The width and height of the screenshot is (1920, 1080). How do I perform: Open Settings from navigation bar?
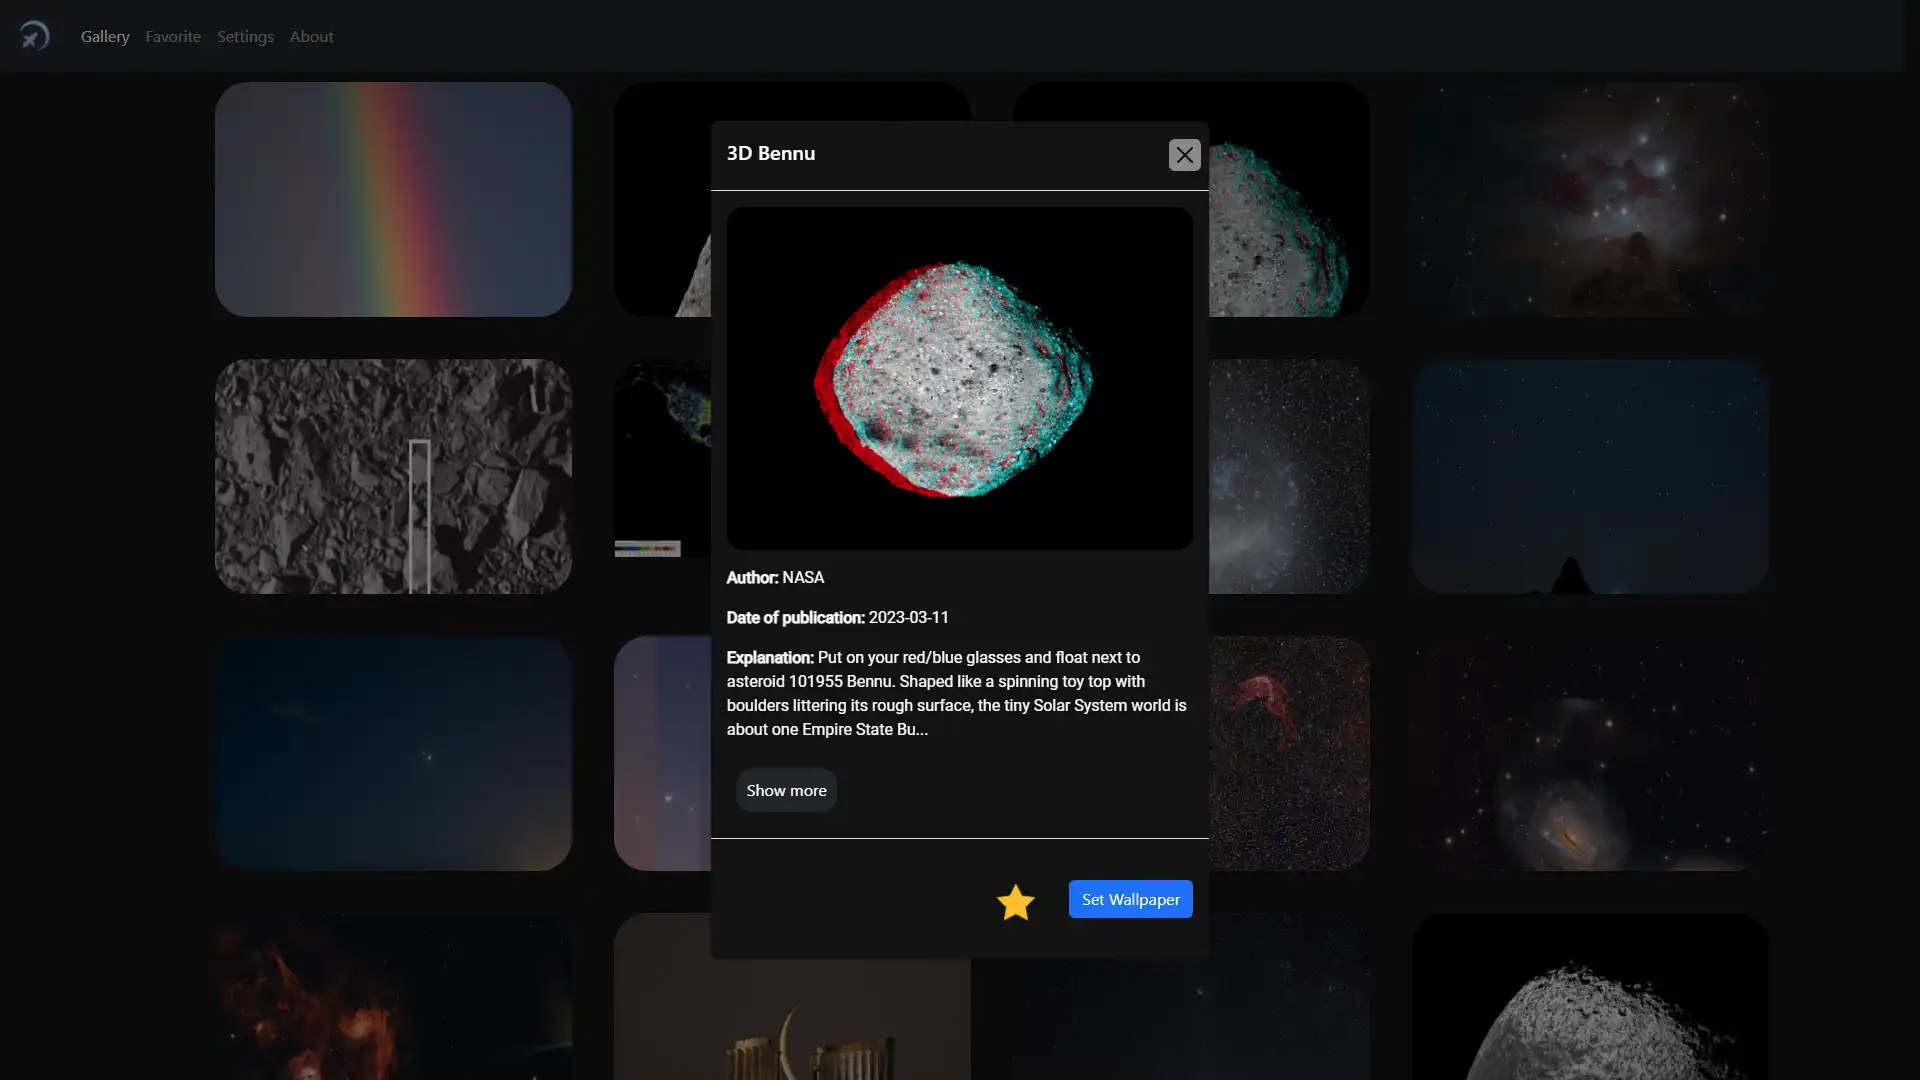coord(245,36)
